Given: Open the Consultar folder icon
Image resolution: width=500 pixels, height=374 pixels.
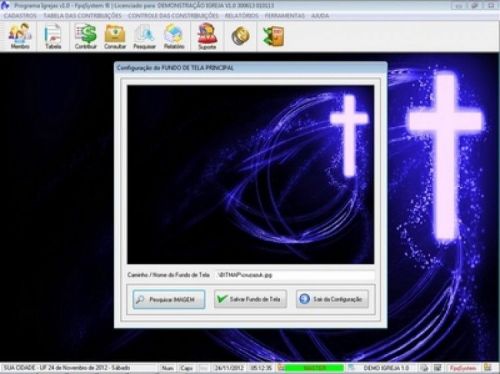Looking at the screenshot, I should [x=115, y=36].
